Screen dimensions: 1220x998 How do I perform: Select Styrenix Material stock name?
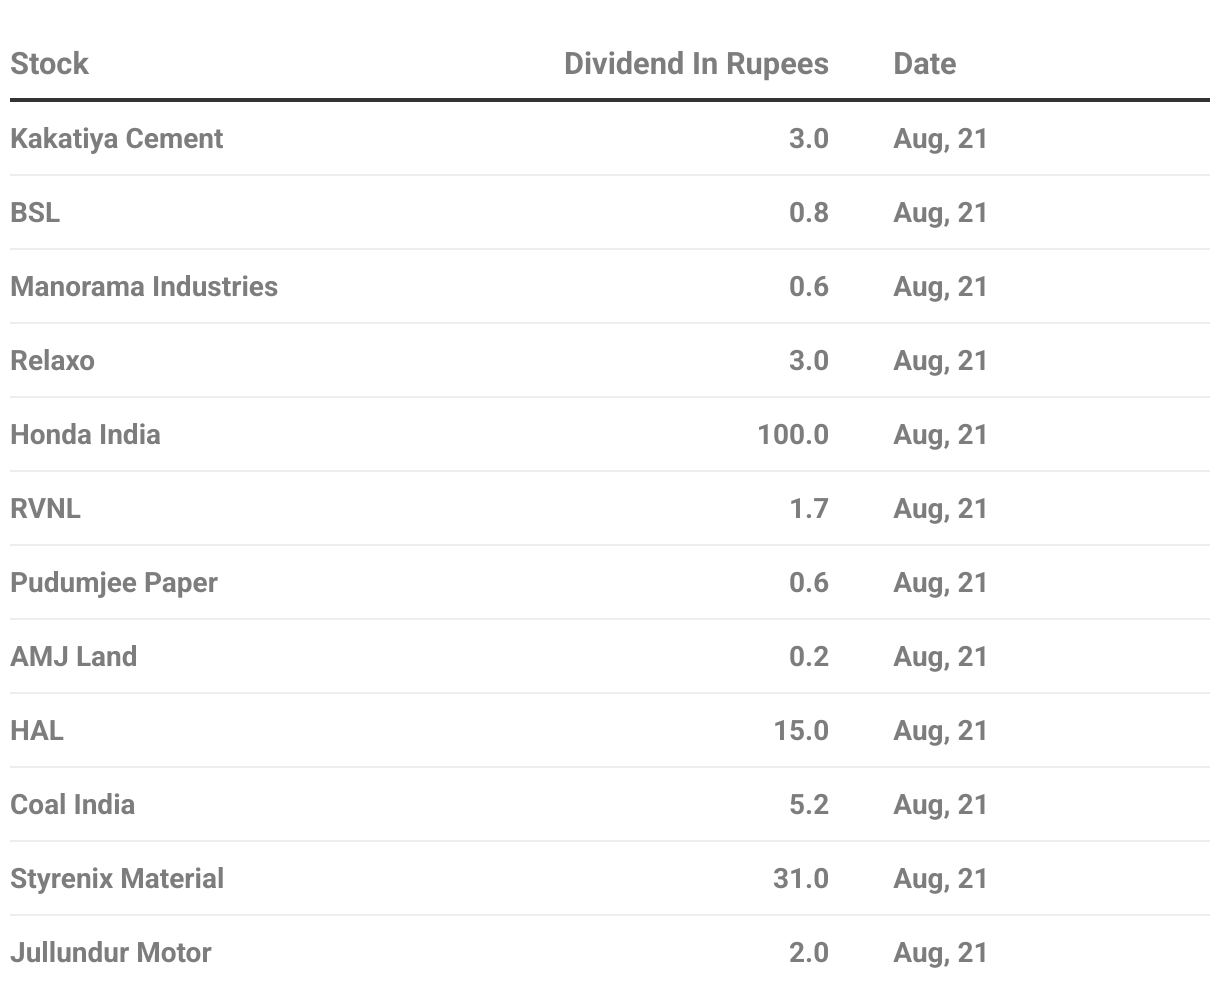coord(117,878)
